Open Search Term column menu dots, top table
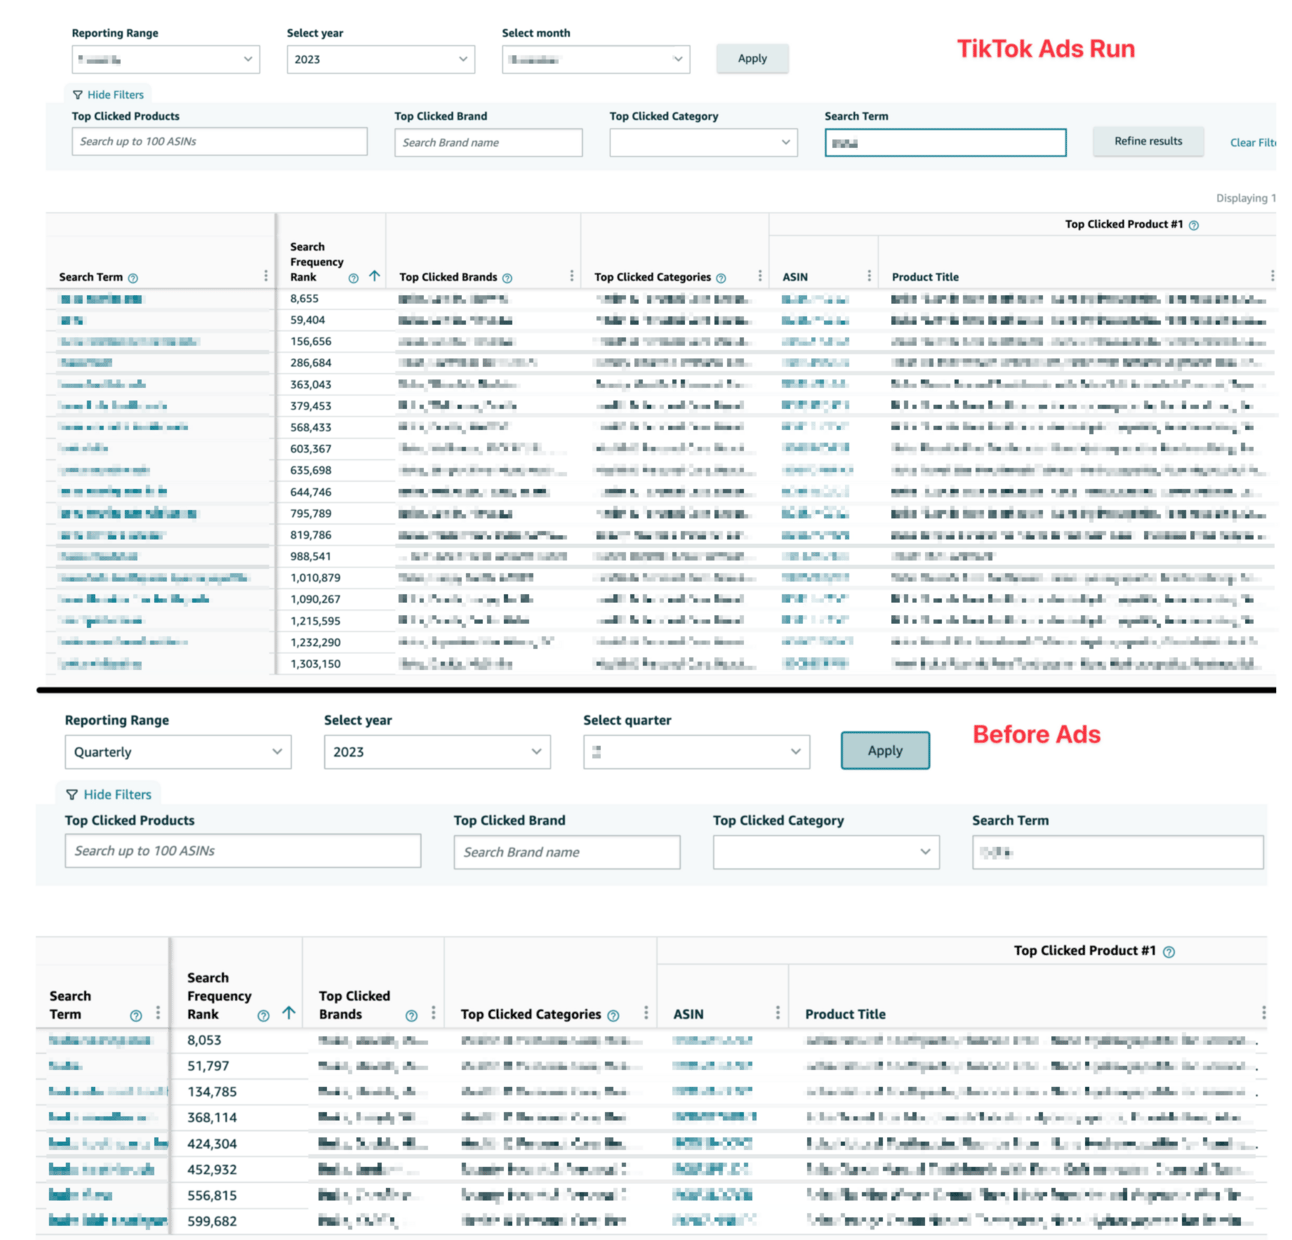Screen dimensions: 1292x1240 tap(265, 276)
